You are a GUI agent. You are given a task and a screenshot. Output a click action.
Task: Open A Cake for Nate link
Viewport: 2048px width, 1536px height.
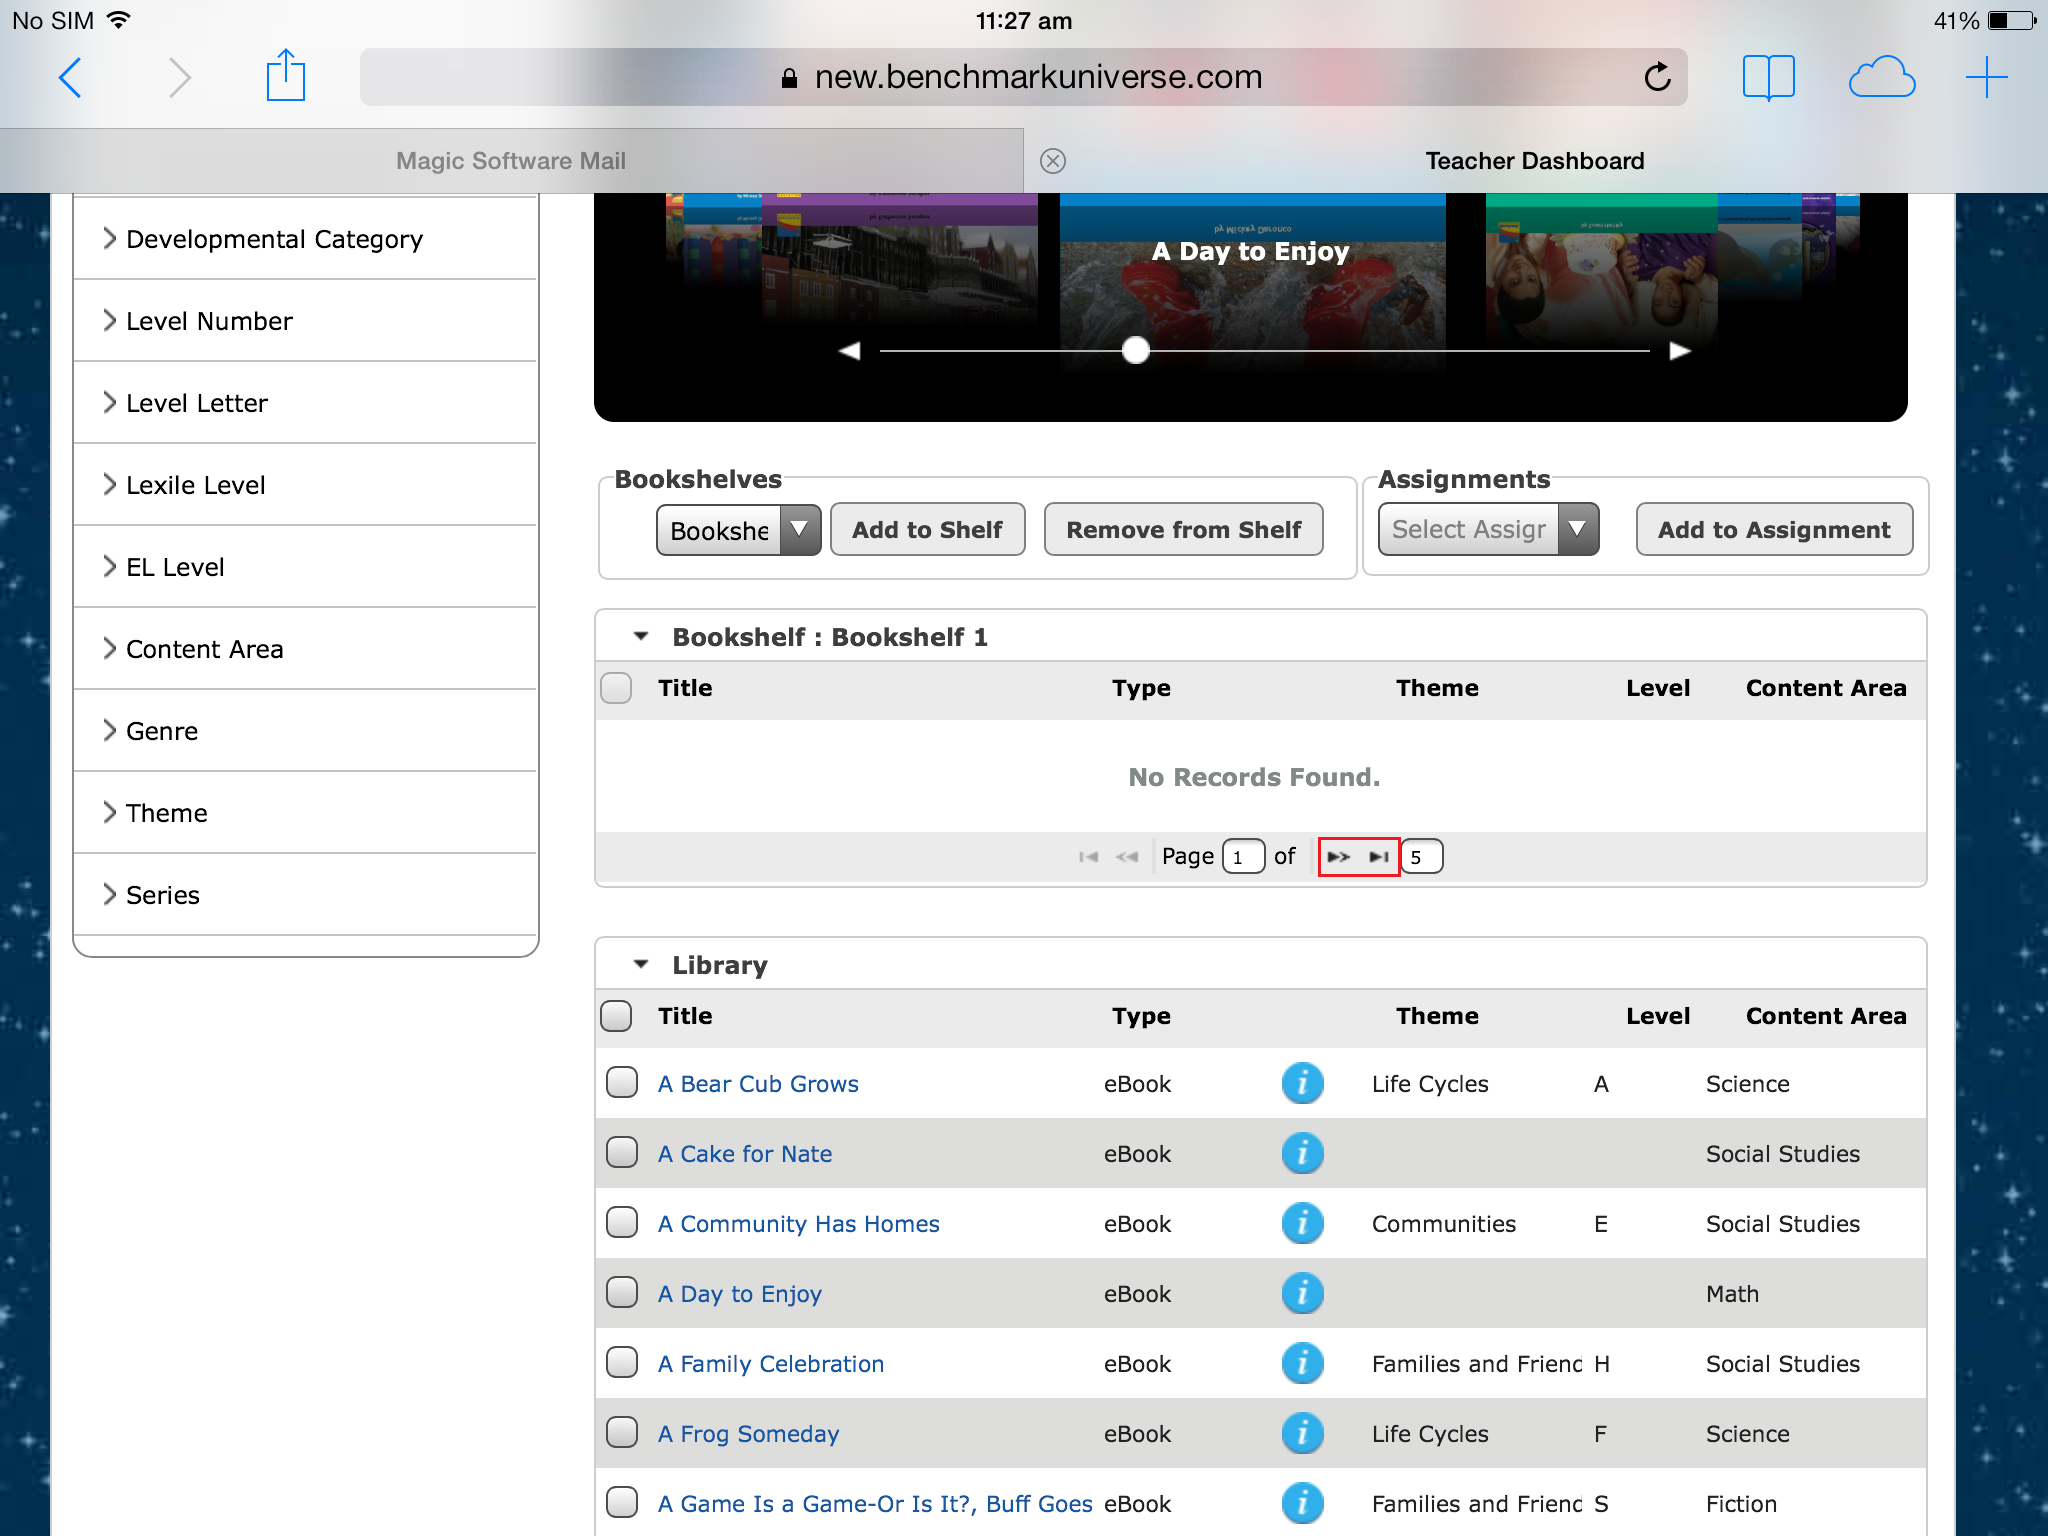point(745,1154)
